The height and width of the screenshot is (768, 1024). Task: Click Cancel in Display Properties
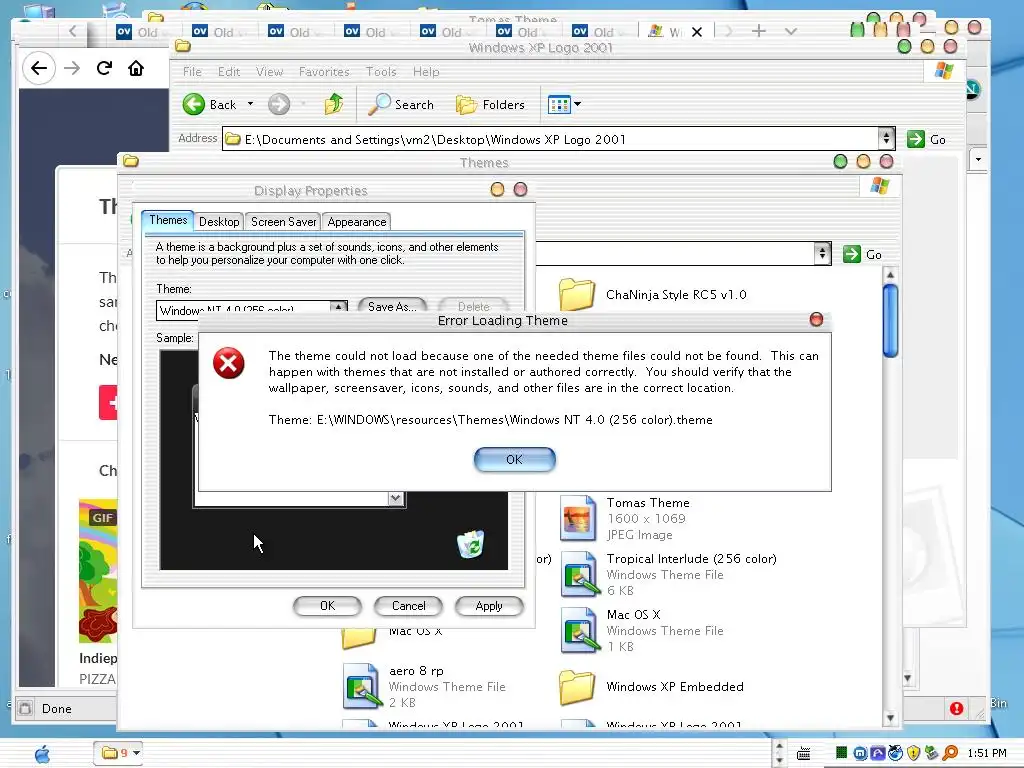coord(408,606)
